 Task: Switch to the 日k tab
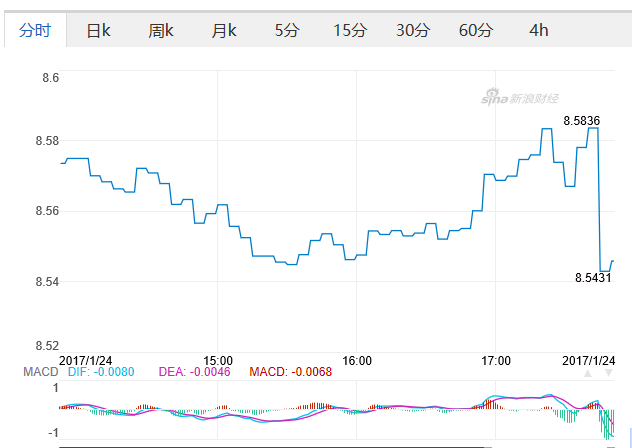tap(98, 30)
